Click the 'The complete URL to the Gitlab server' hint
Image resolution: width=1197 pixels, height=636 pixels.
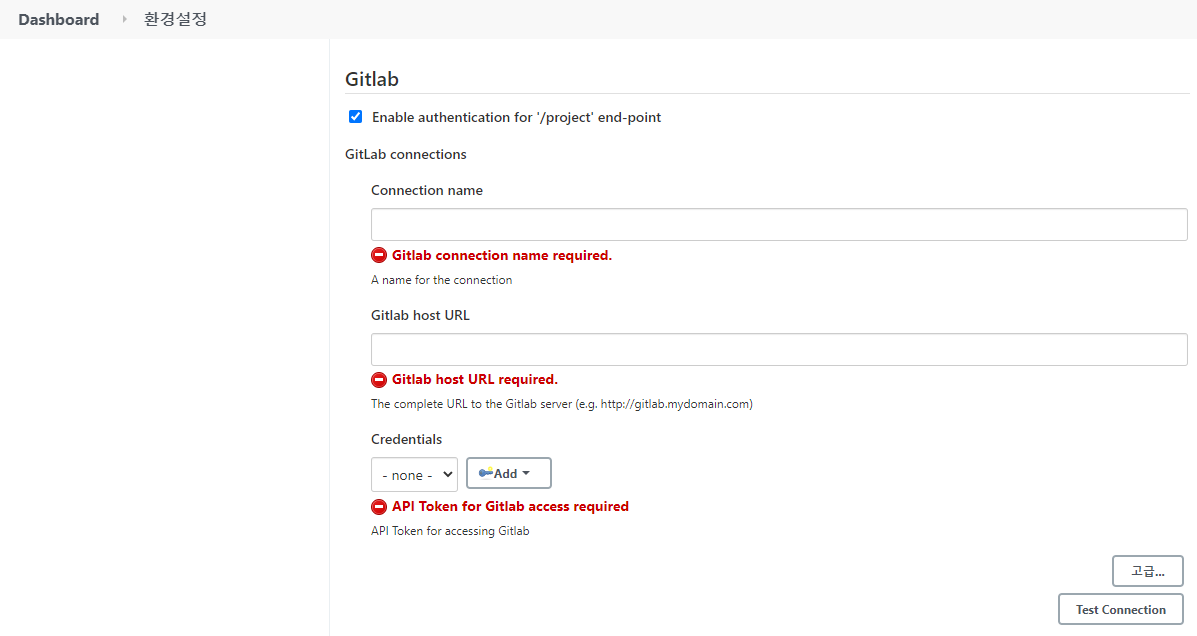tap(562, 404)
